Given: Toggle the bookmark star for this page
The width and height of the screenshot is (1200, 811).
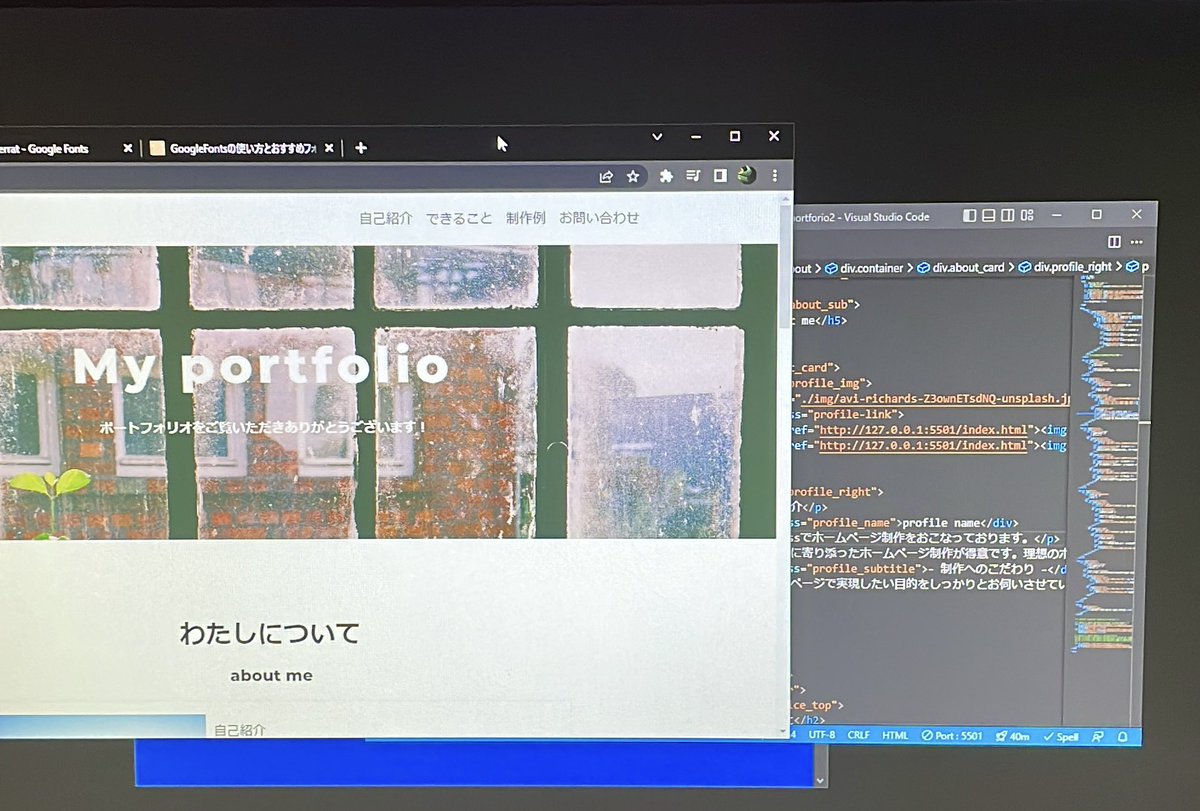Looking at the screenshot, I should point(632,176).
